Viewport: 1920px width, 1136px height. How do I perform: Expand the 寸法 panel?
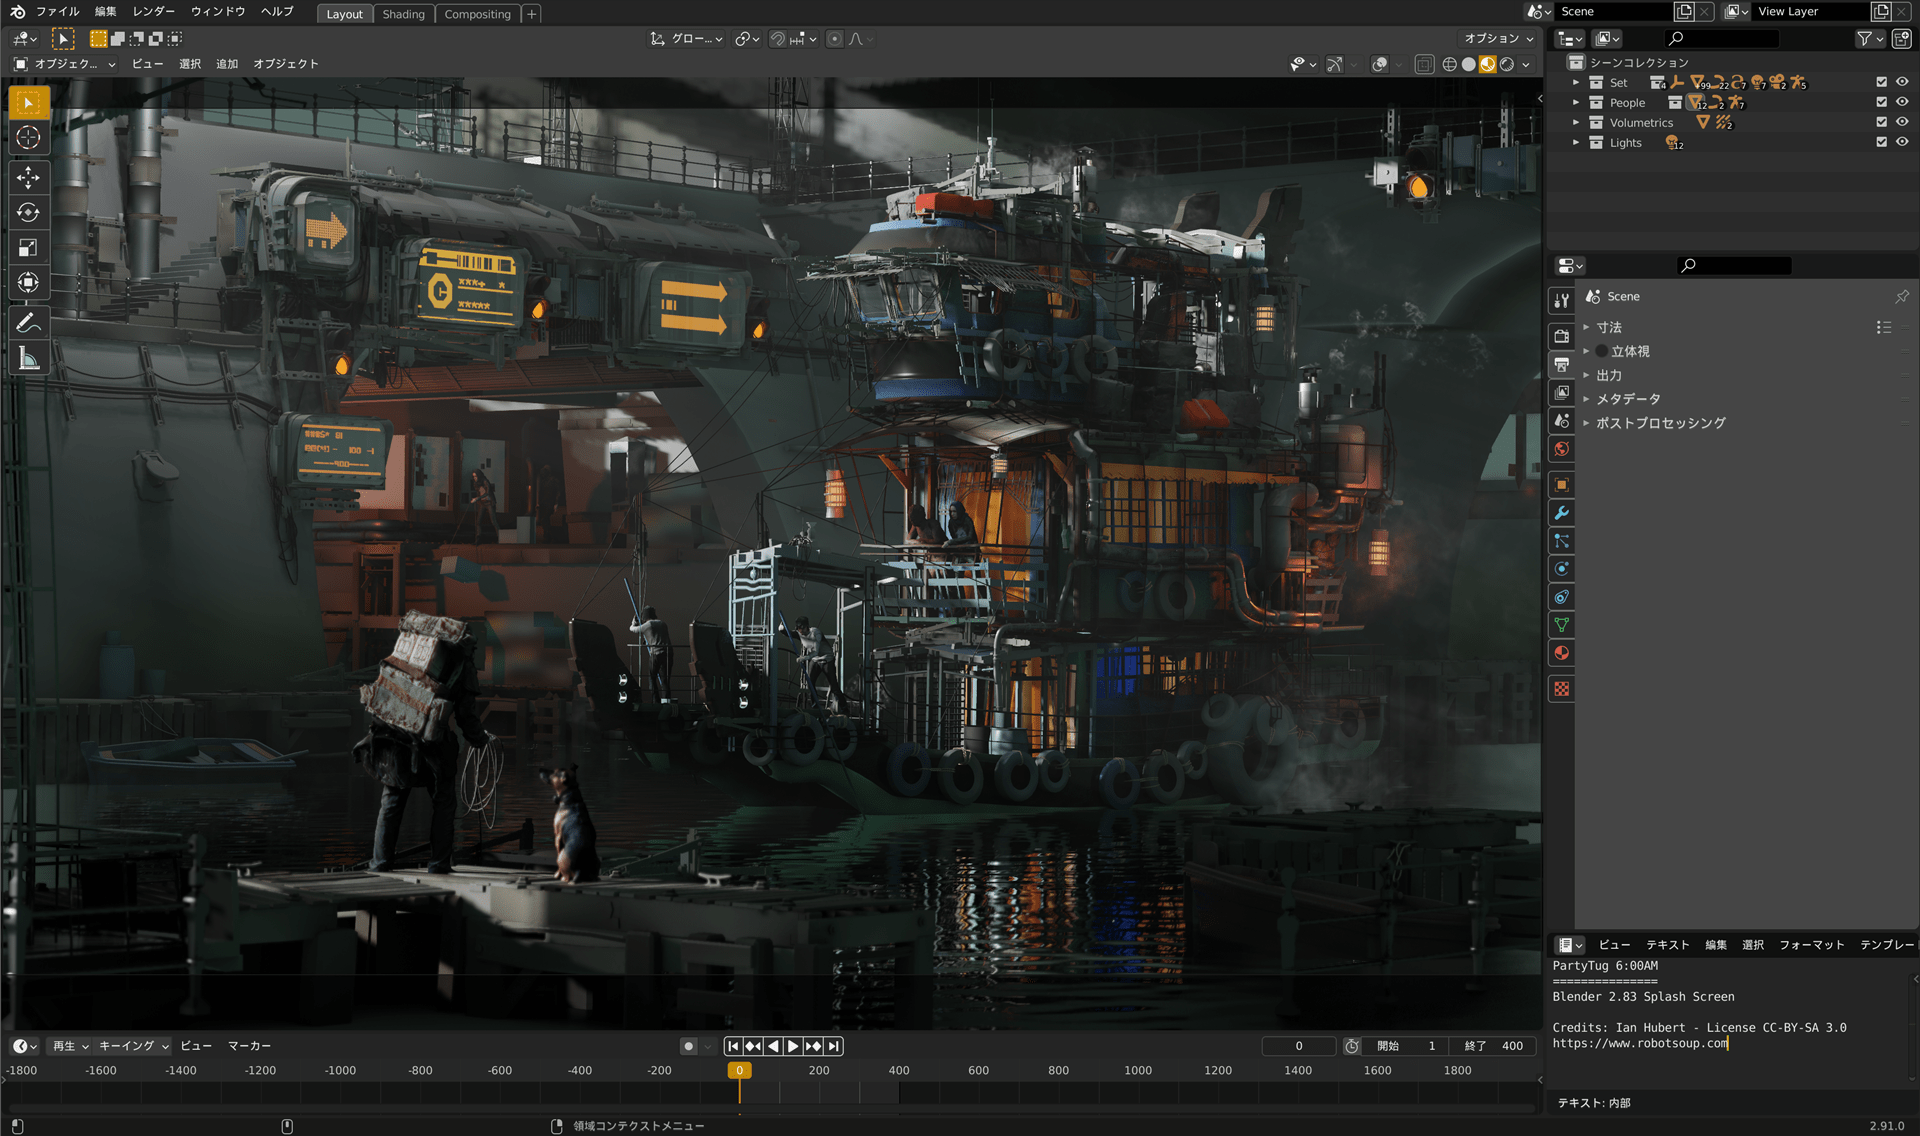(1586, 327)
